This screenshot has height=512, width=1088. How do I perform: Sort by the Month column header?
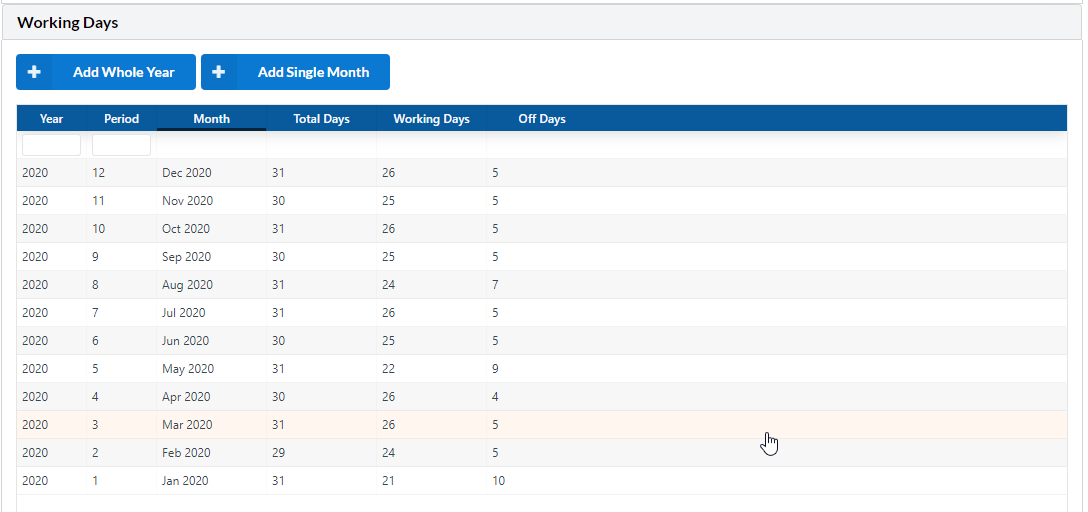coord(212,119)
